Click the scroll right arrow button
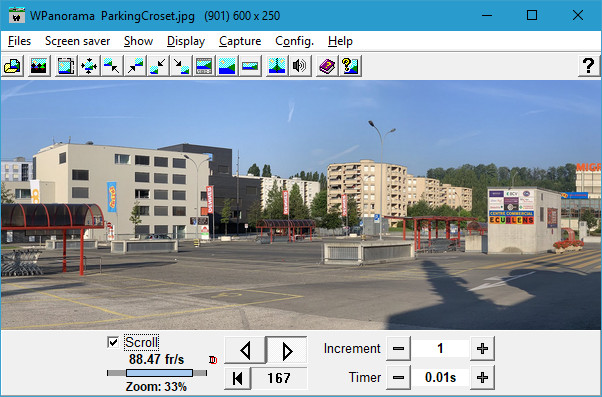The image size is (602, 397). coord(287,350)
